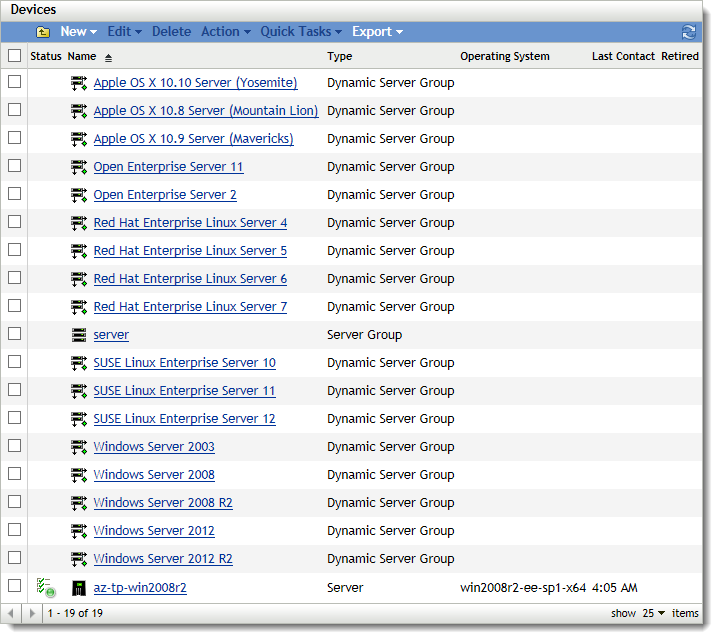Click the Operating System column header

point(505,56)
